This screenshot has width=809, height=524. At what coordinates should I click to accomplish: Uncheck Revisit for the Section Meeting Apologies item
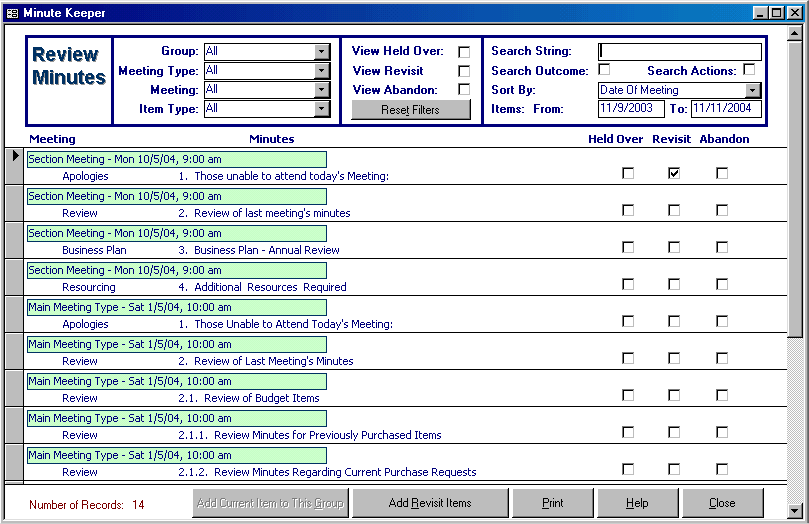674,173
